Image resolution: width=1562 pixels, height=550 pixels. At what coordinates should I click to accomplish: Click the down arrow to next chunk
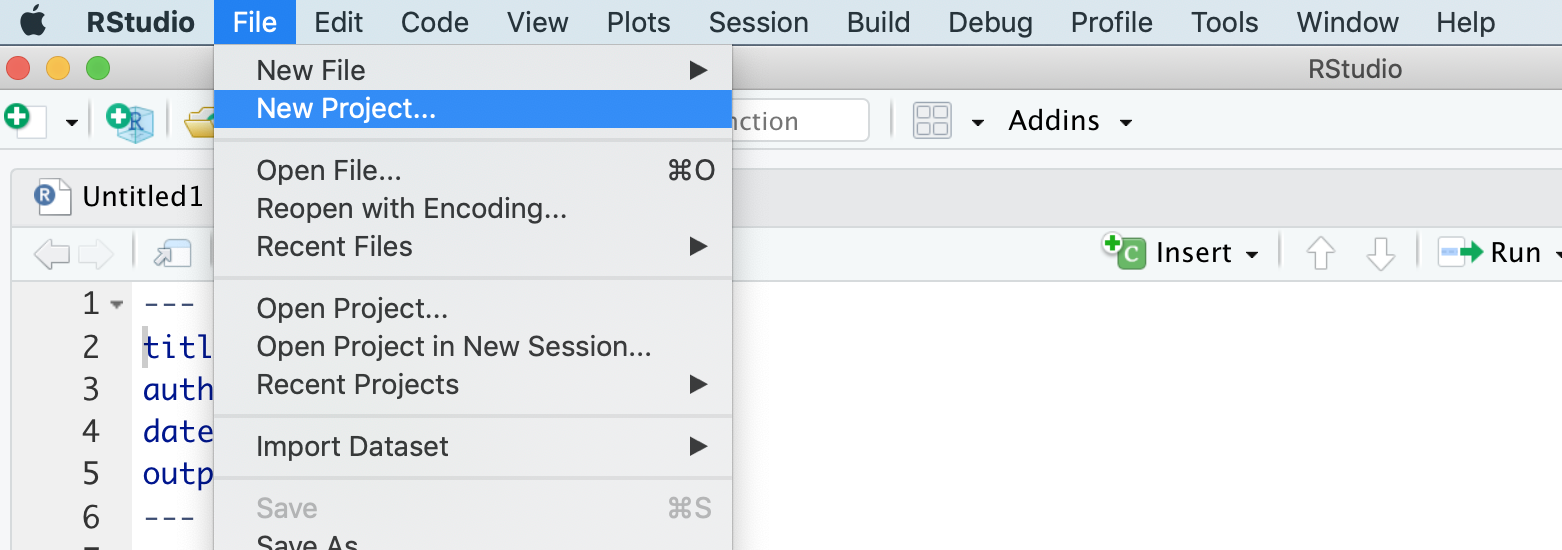1381,253
